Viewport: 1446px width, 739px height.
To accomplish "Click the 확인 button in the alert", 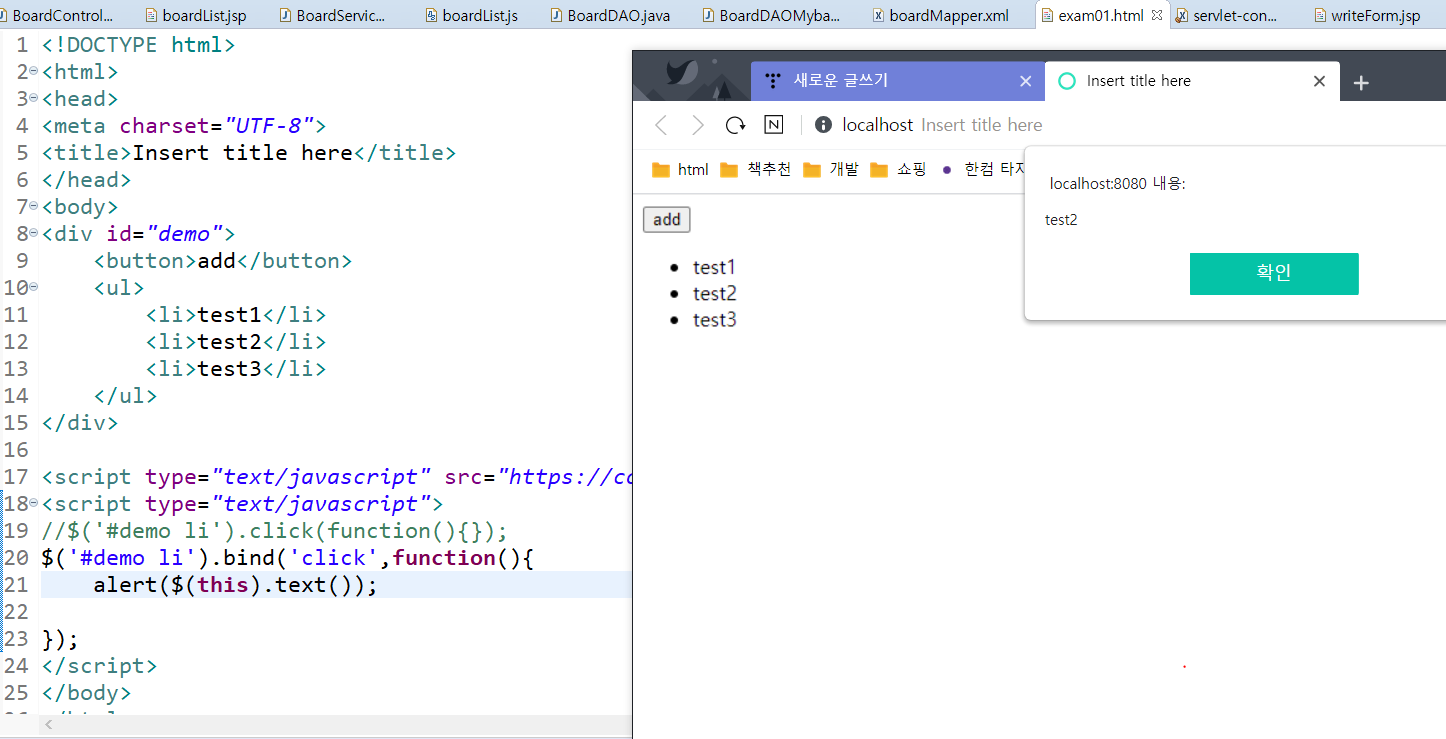I will point(1274,274).
